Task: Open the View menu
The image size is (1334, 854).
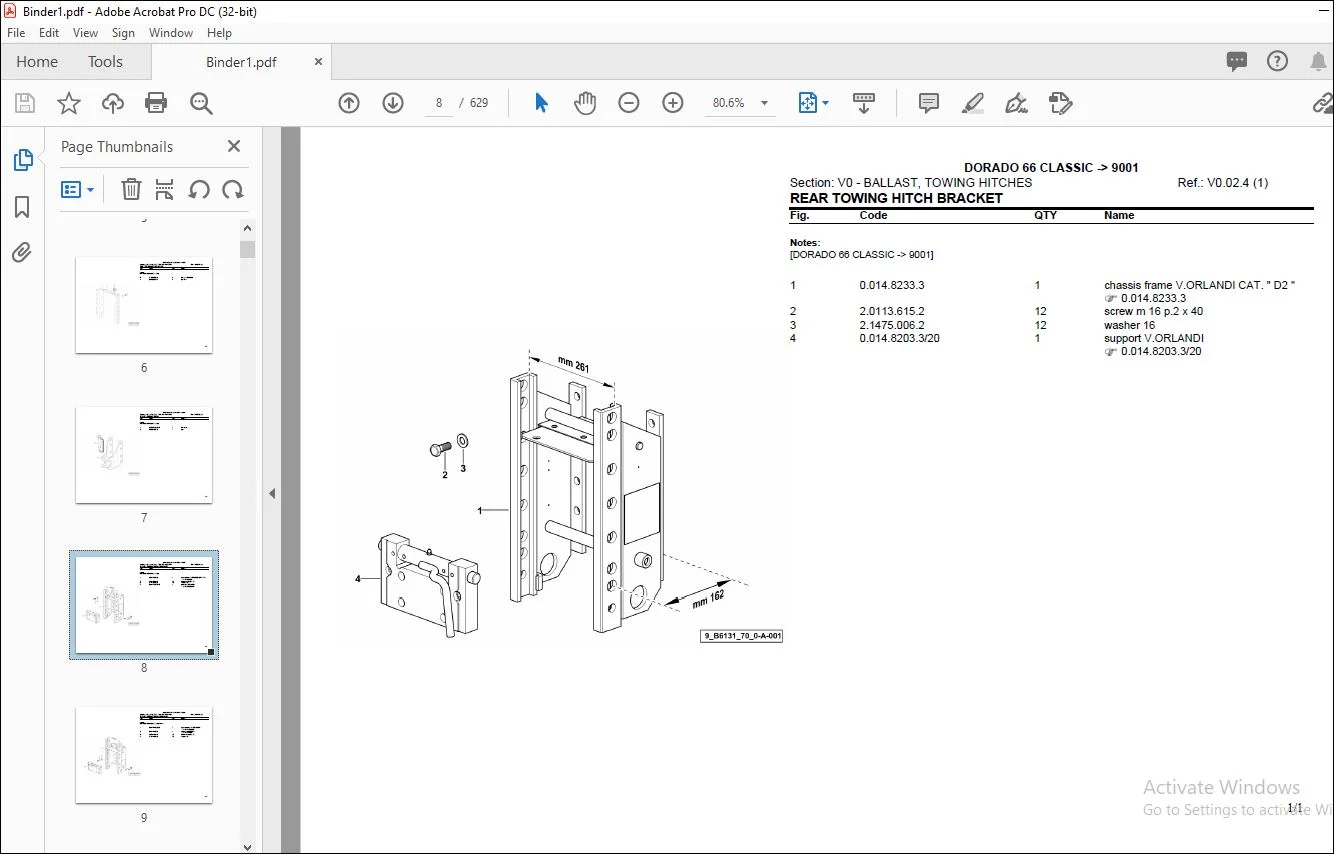Action: 86,33
